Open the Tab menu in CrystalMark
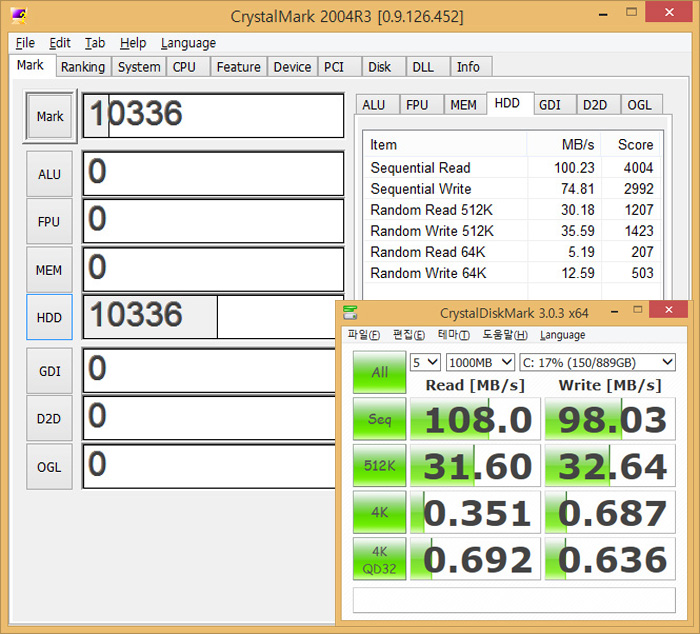Screen dimensions: 700x634 pyautogui.click(x=95, y=43)
